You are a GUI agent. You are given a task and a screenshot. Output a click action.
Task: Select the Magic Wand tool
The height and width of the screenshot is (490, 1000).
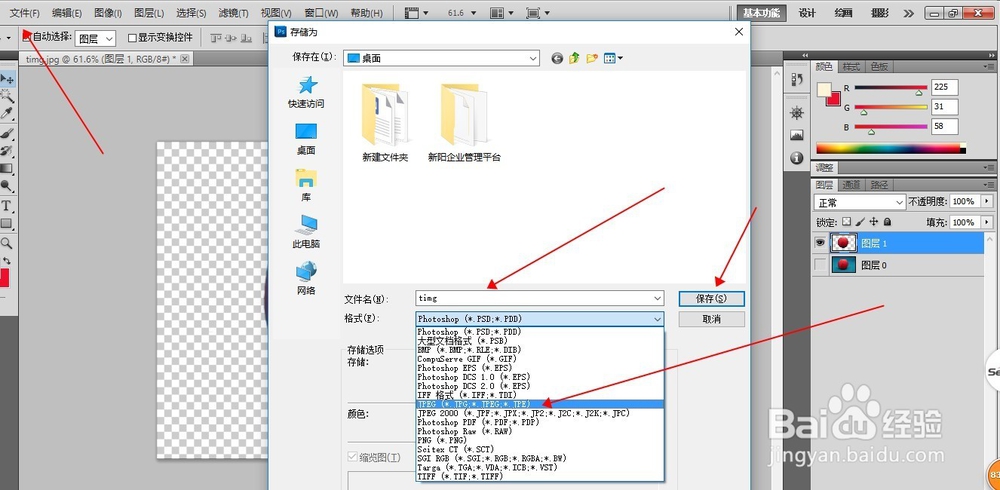point(7,96)
